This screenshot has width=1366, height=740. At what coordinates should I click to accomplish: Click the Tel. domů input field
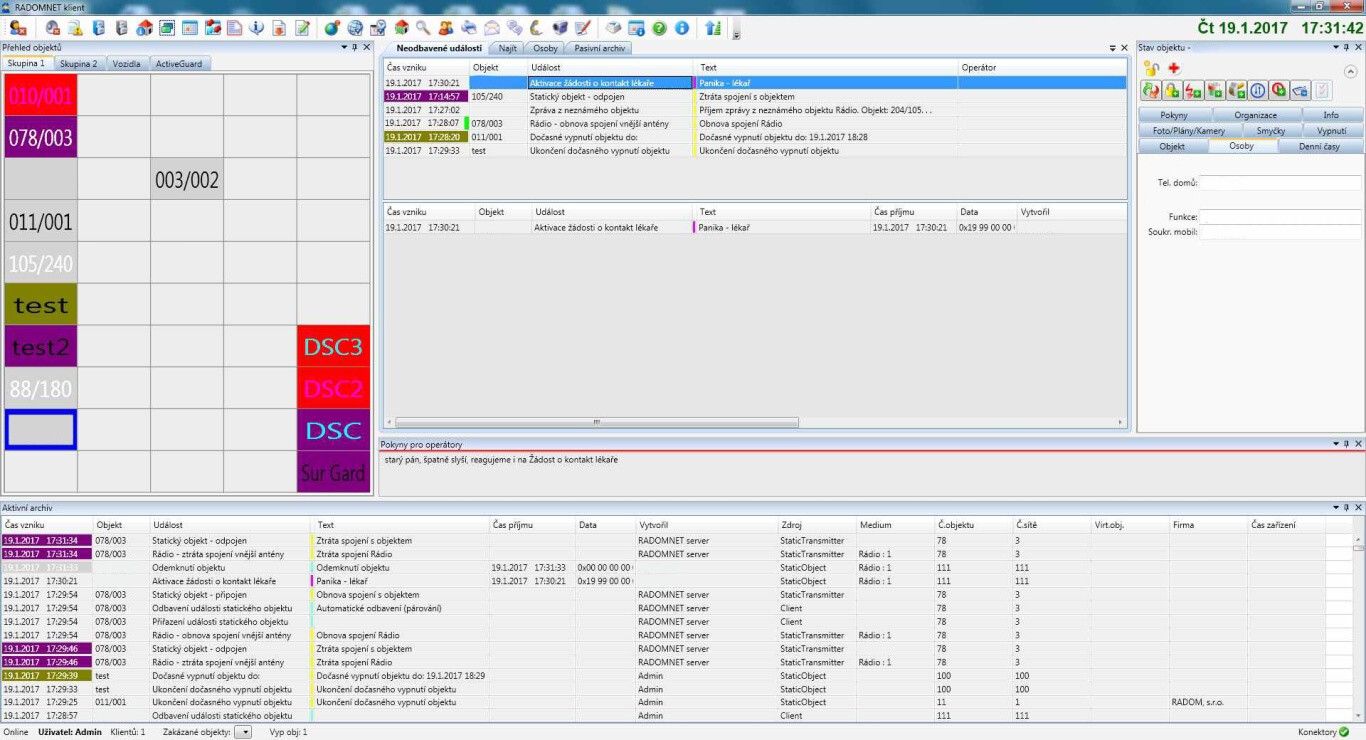[1280, 183]
